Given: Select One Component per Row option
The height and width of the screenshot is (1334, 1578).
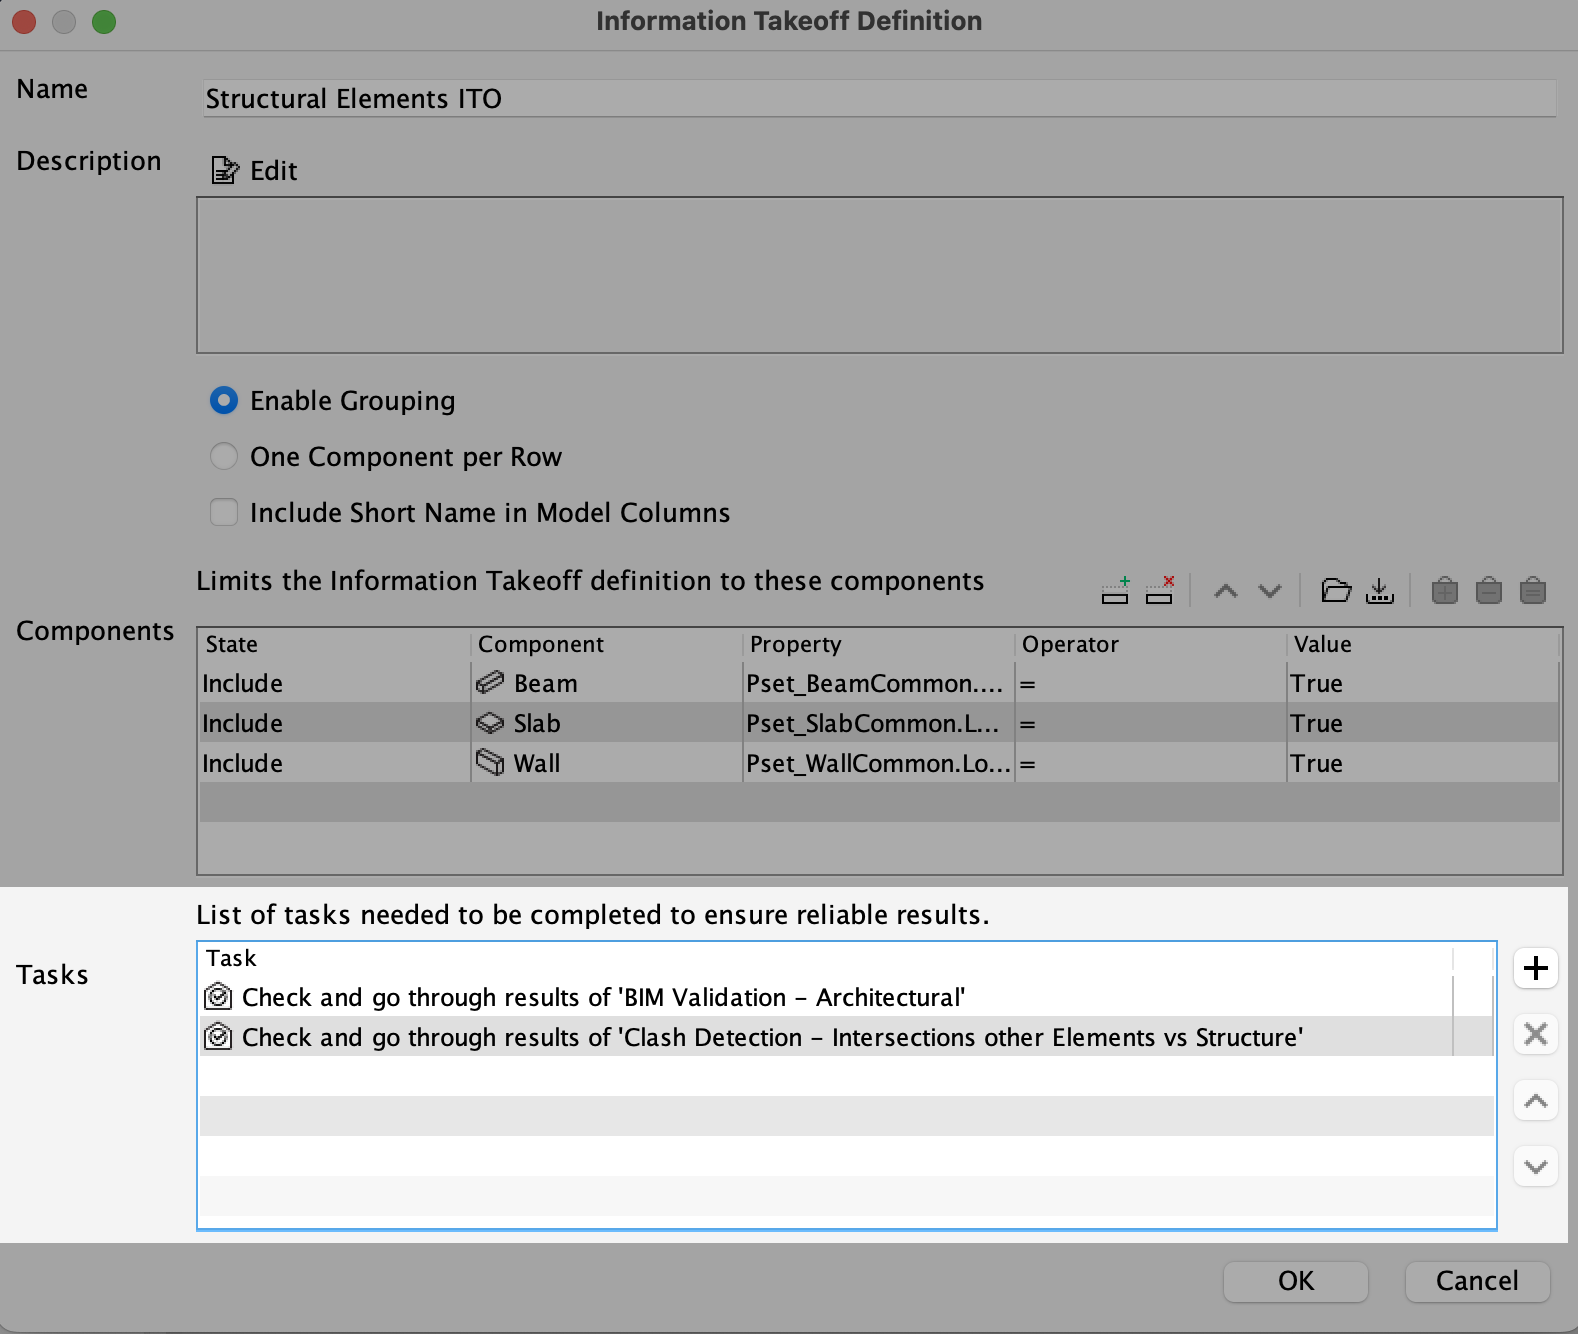Looking at the screenshot, I should pos(224,457).
